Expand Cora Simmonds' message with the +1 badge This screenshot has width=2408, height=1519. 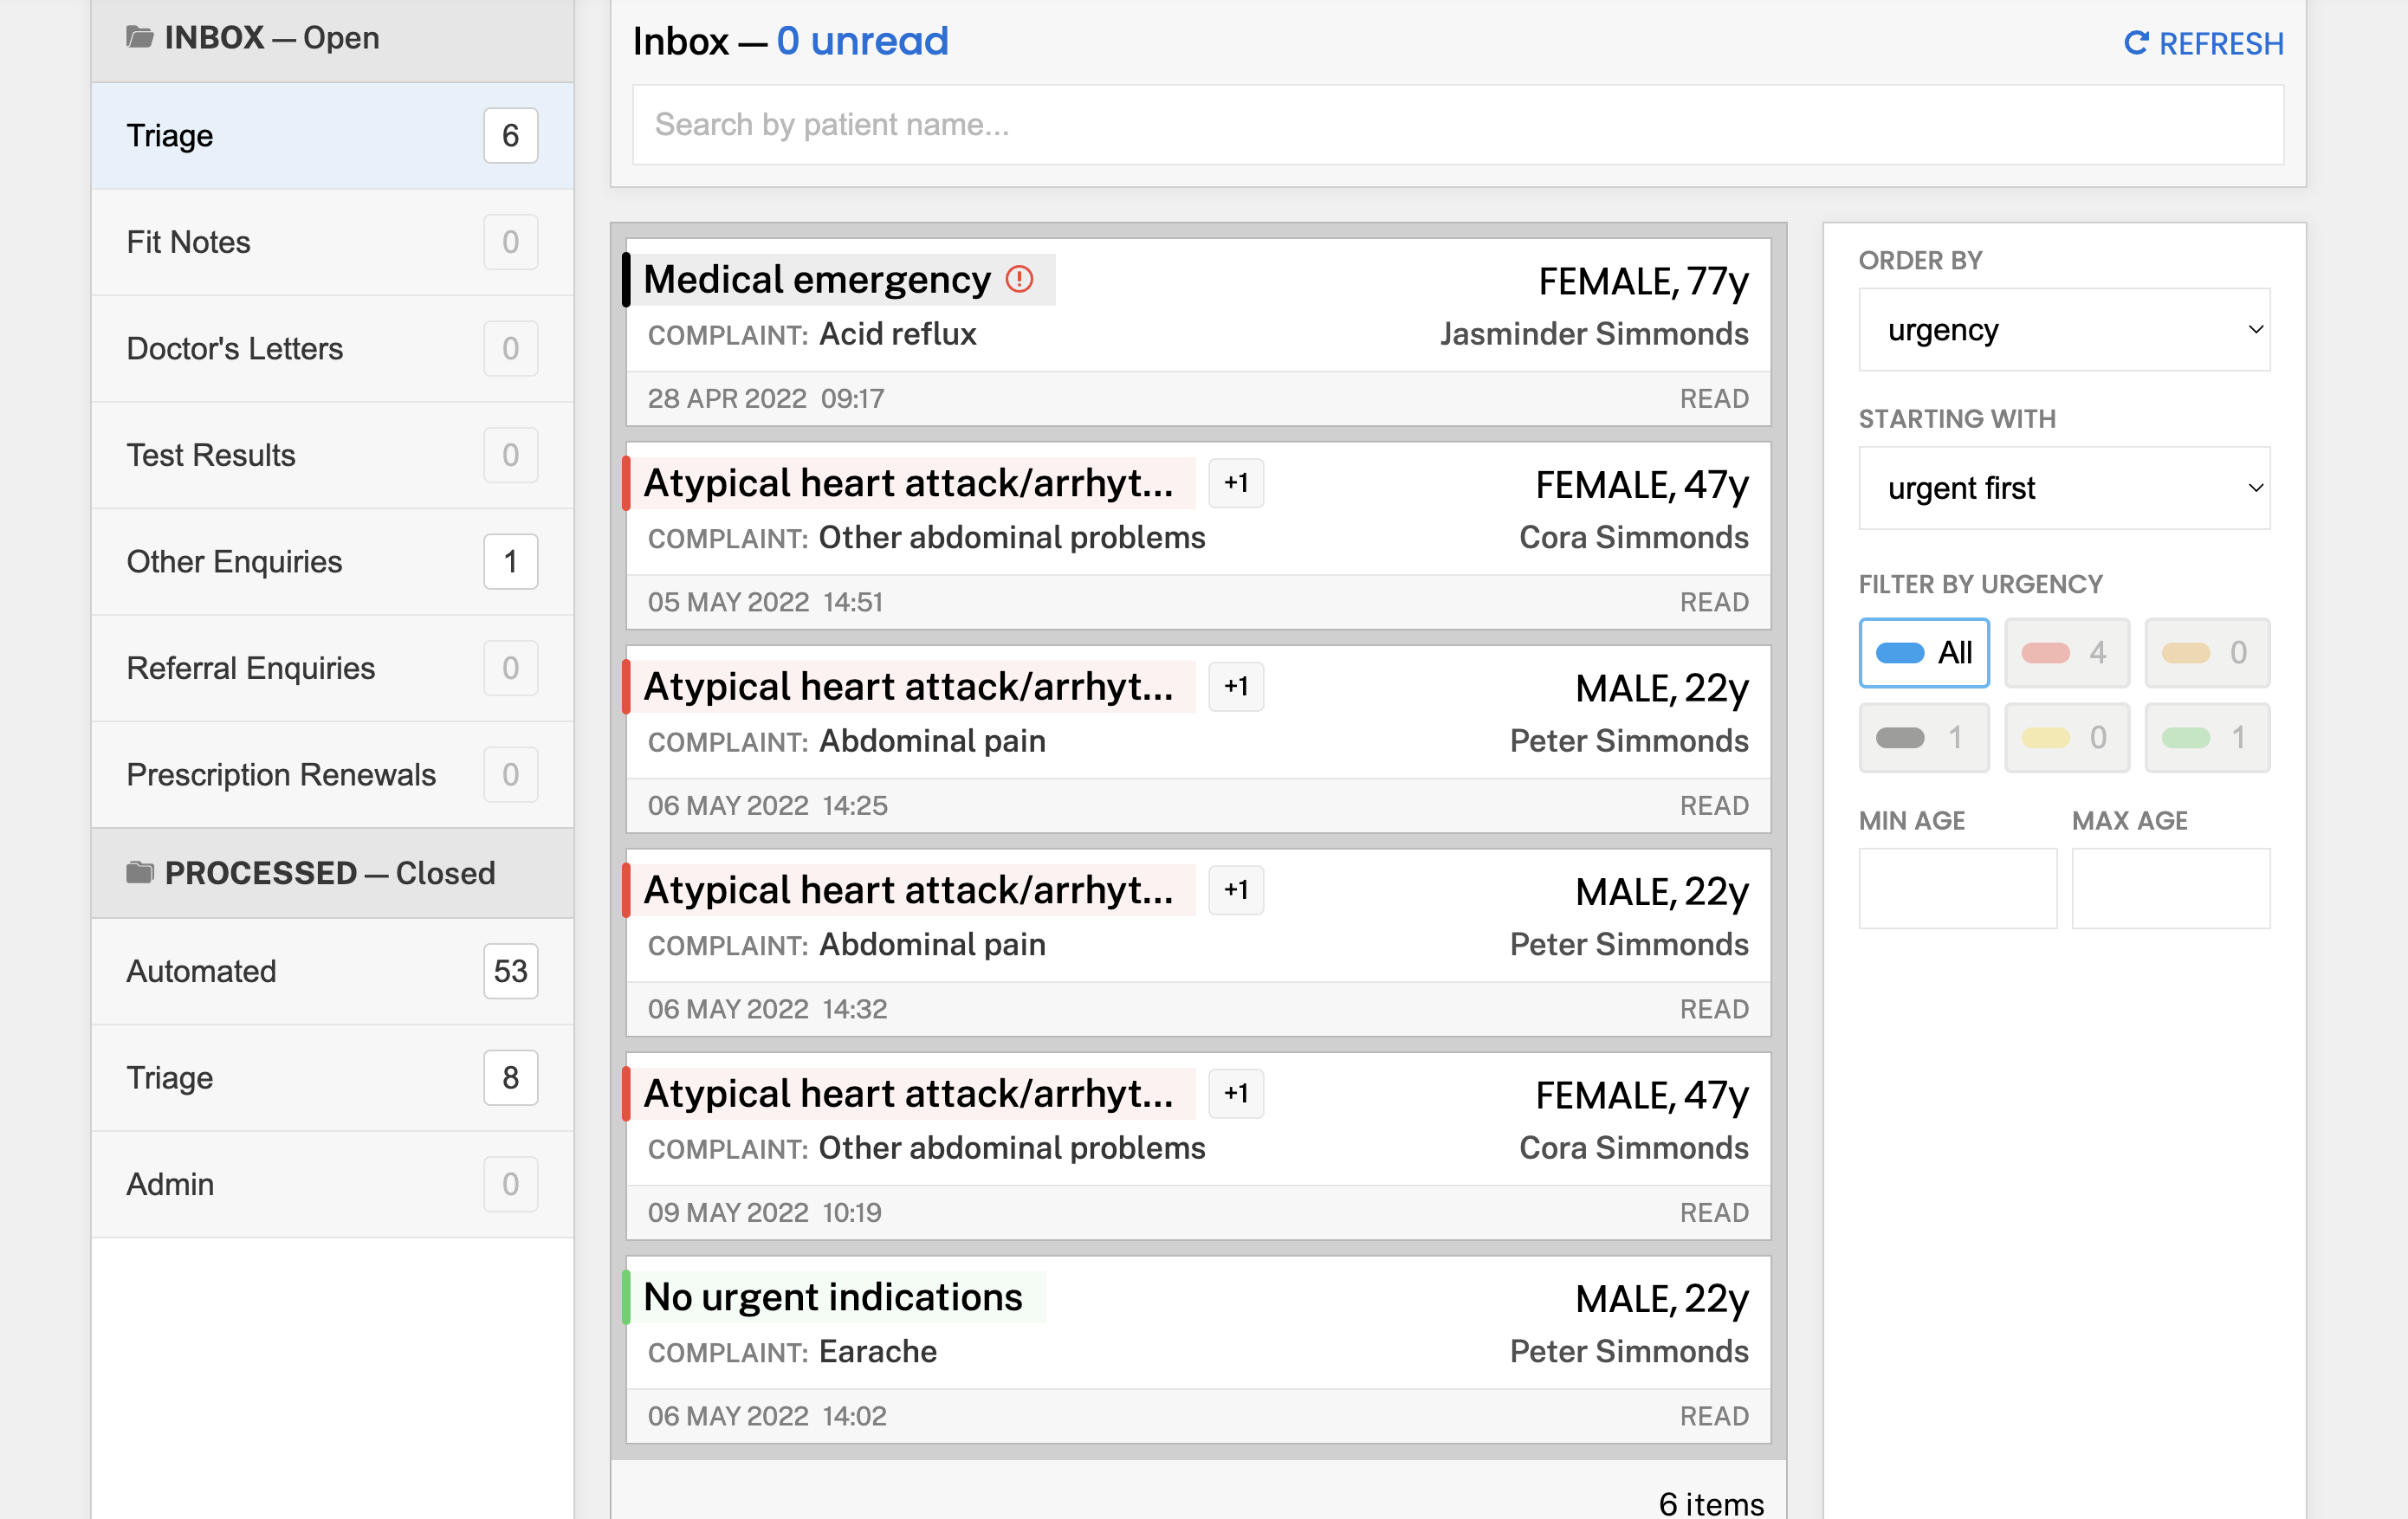click(x=1236, y=483)
